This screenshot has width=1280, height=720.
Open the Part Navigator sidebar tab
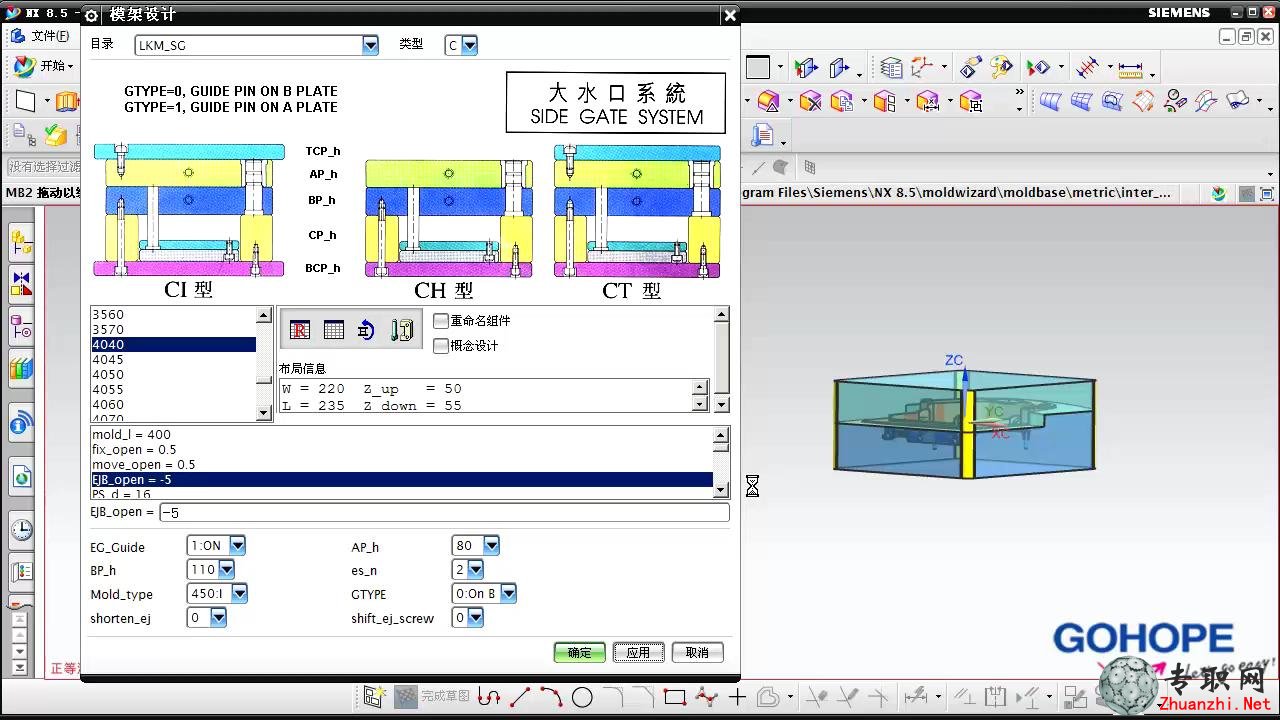click(21, 326)
